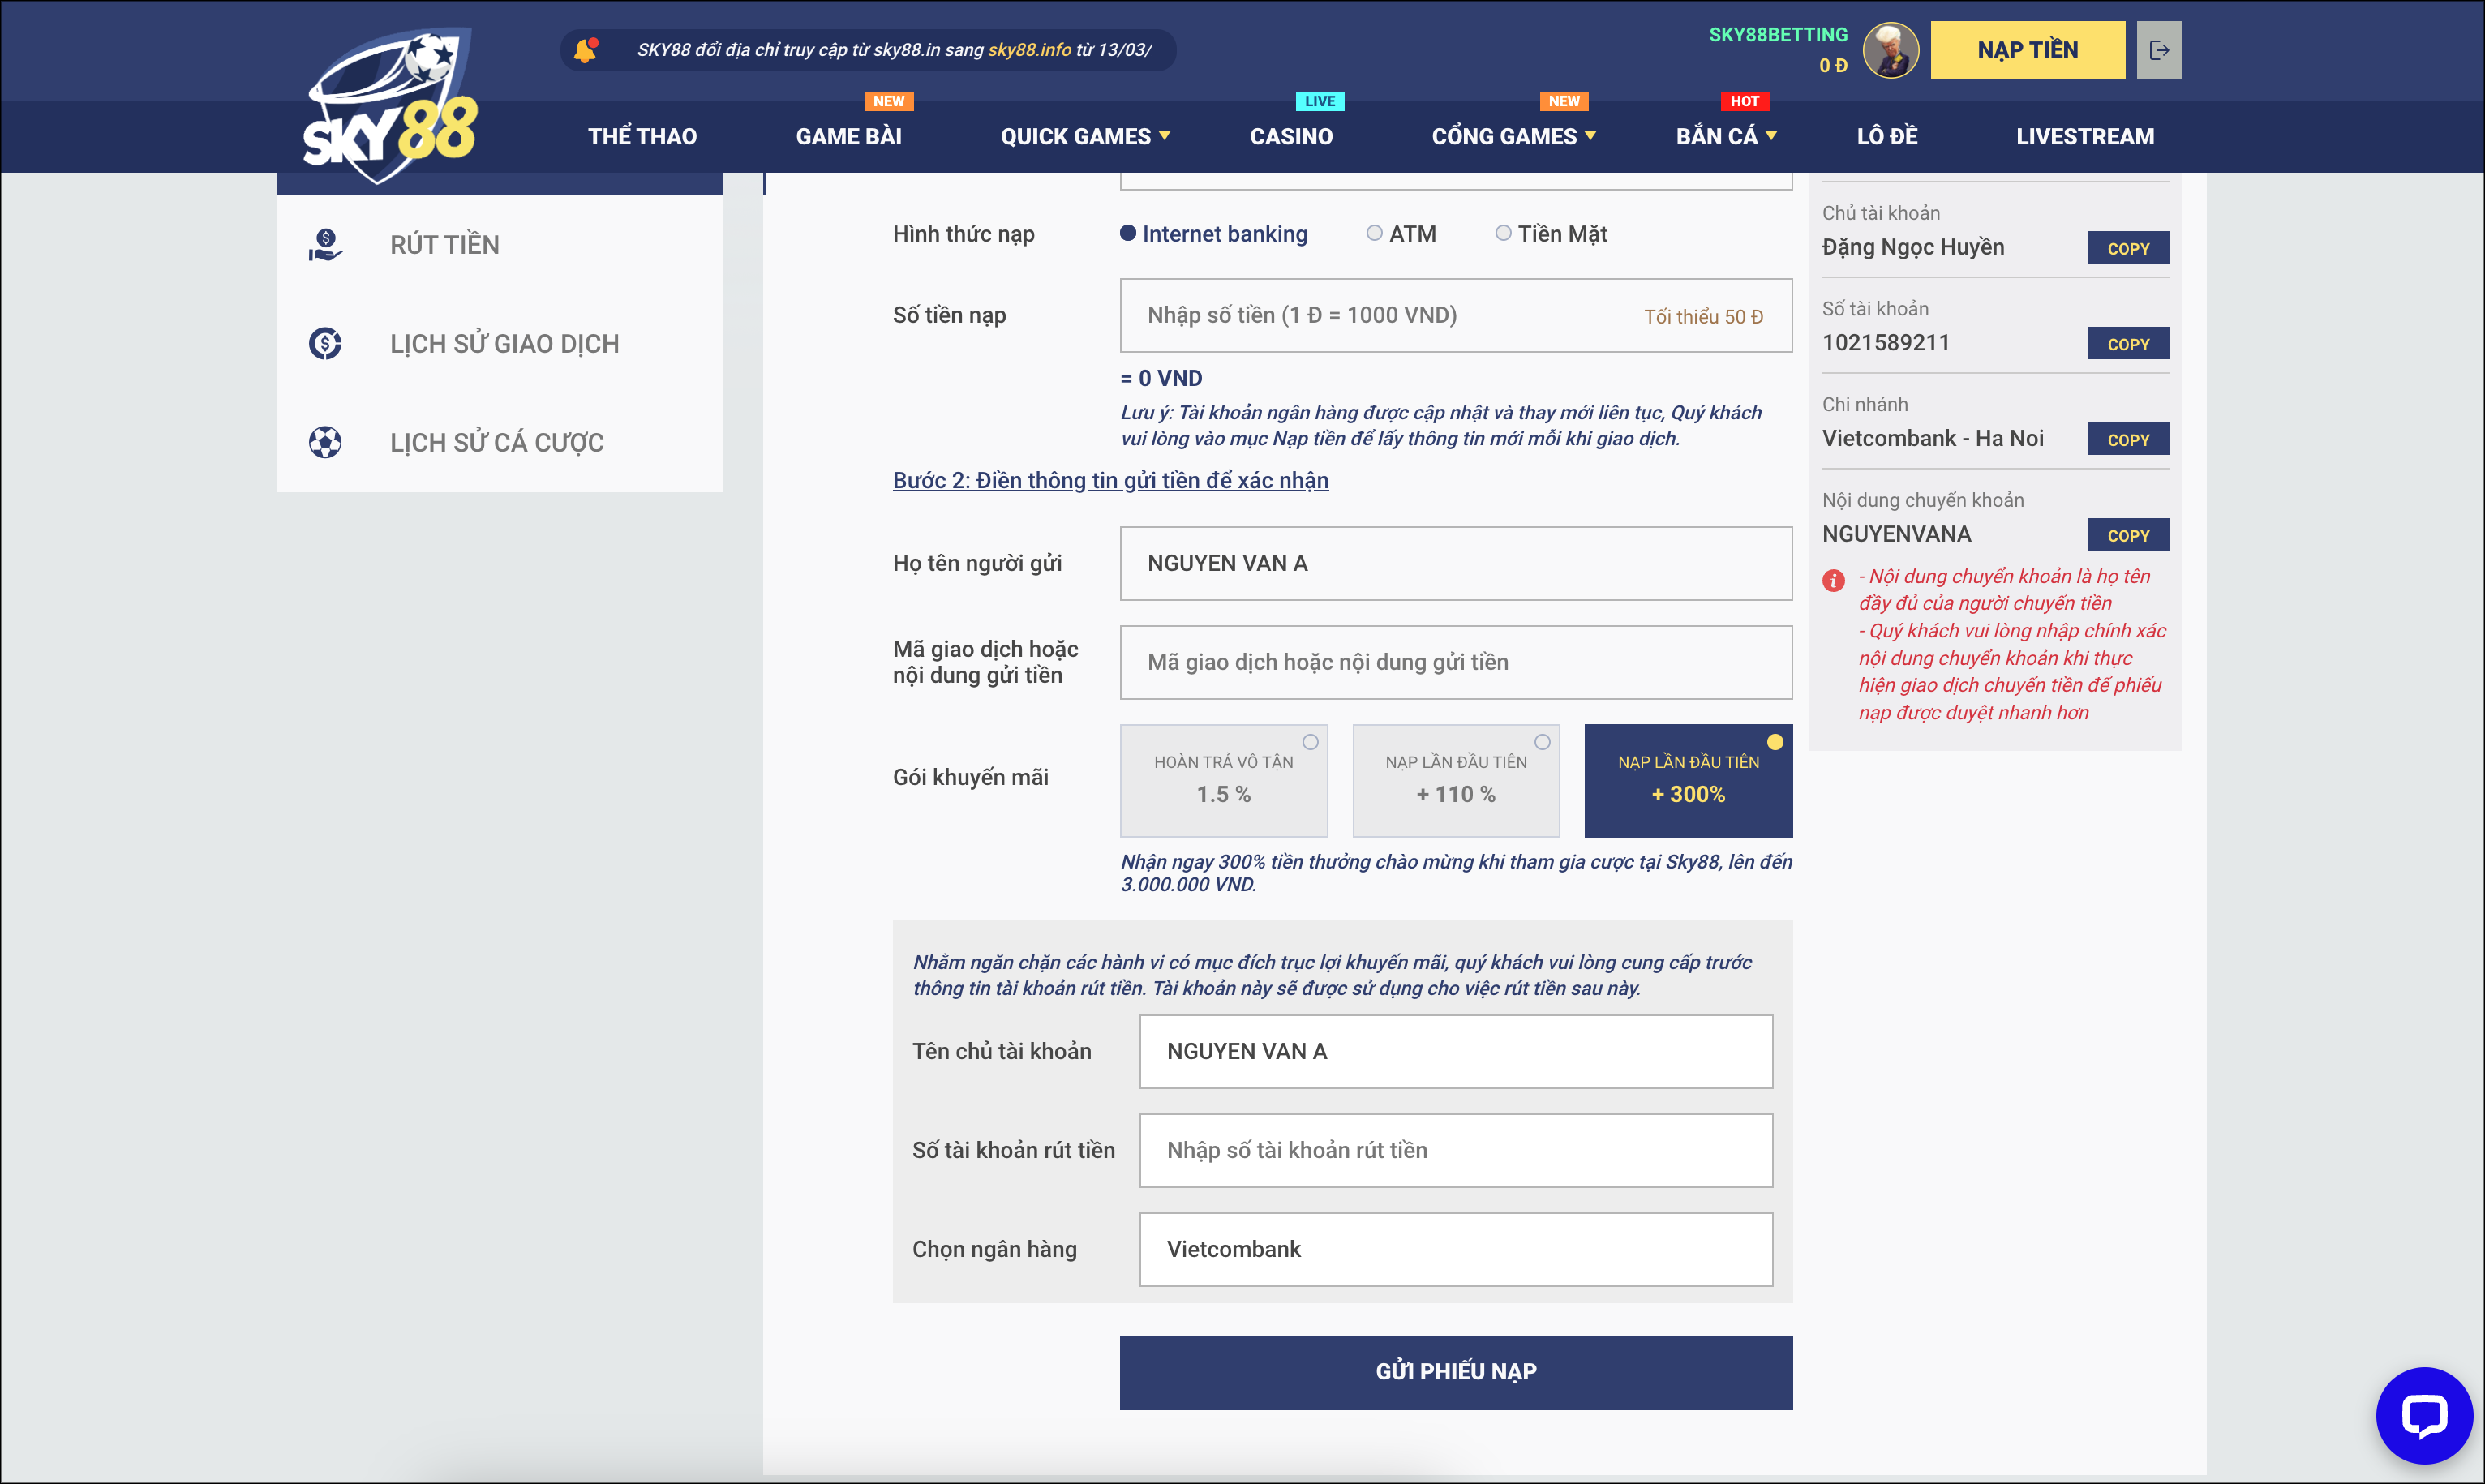The width and height of the screenshot is (2485, 1484).
Task: Open the live chat bubble icon
Action: click(2424, 1415)
